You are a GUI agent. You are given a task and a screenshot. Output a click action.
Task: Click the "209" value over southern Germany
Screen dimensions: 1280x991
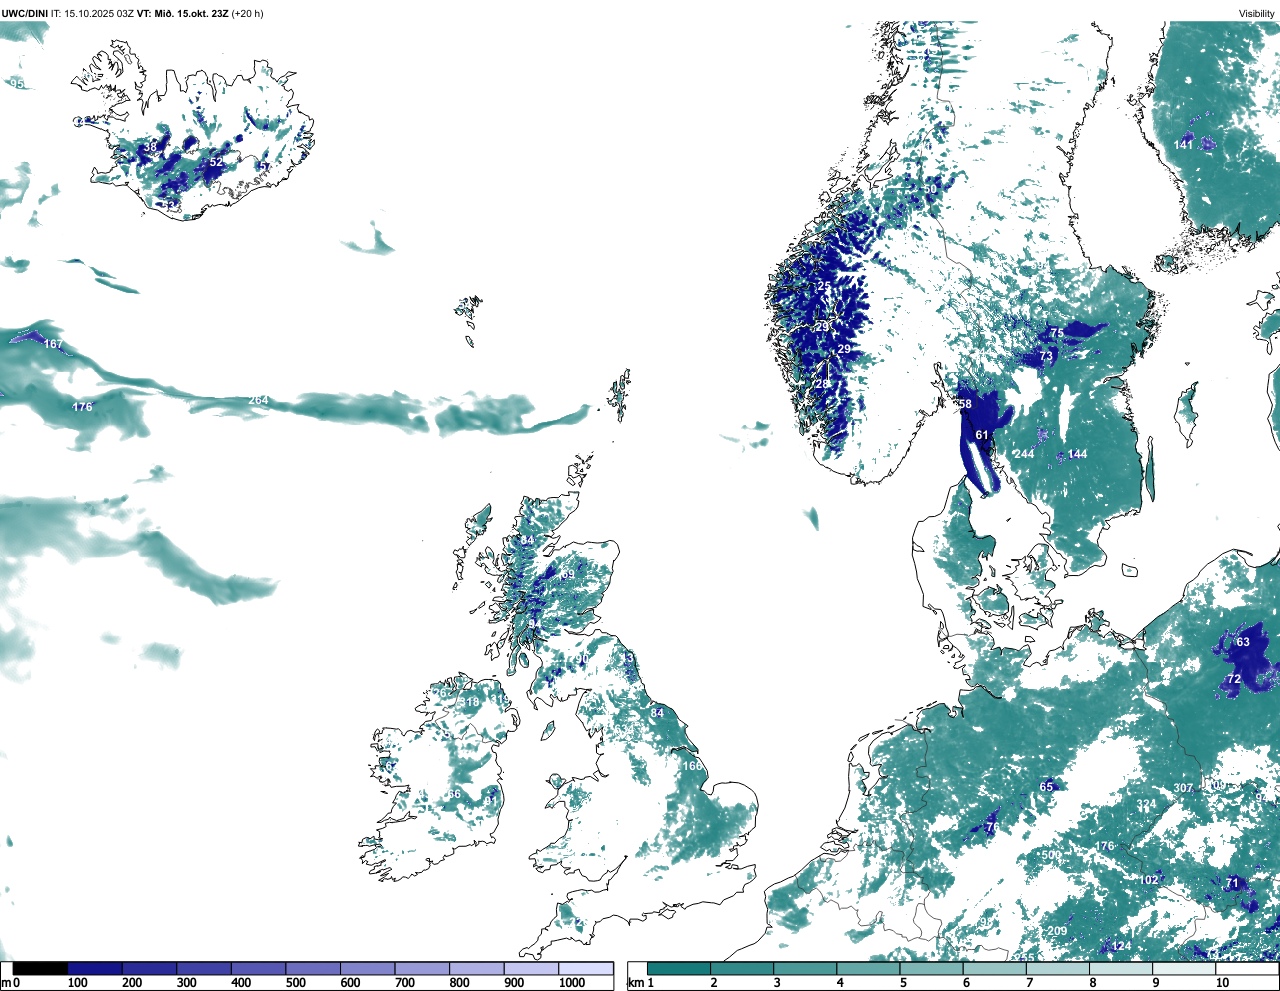pyautogui.click(x=1057, y=931)
